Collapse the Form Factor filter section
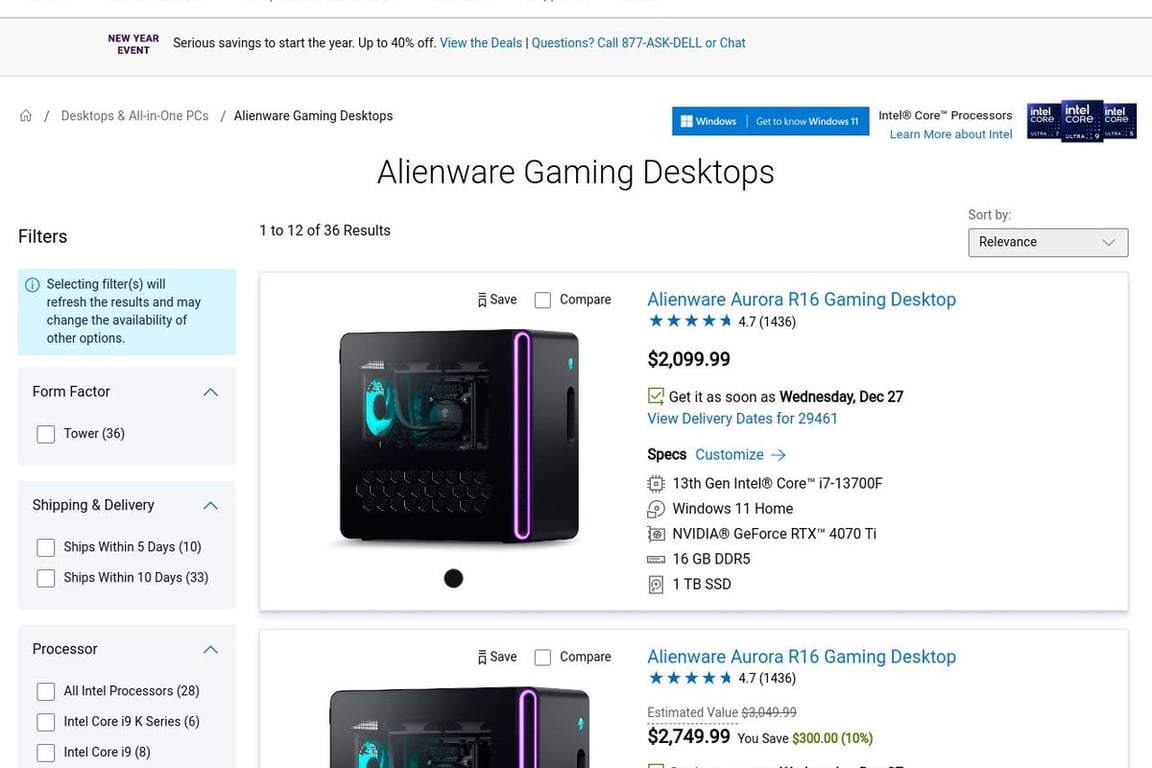The width and height of the screenshot is (1152, 768). pyautogui.click(x=210, y=392)
